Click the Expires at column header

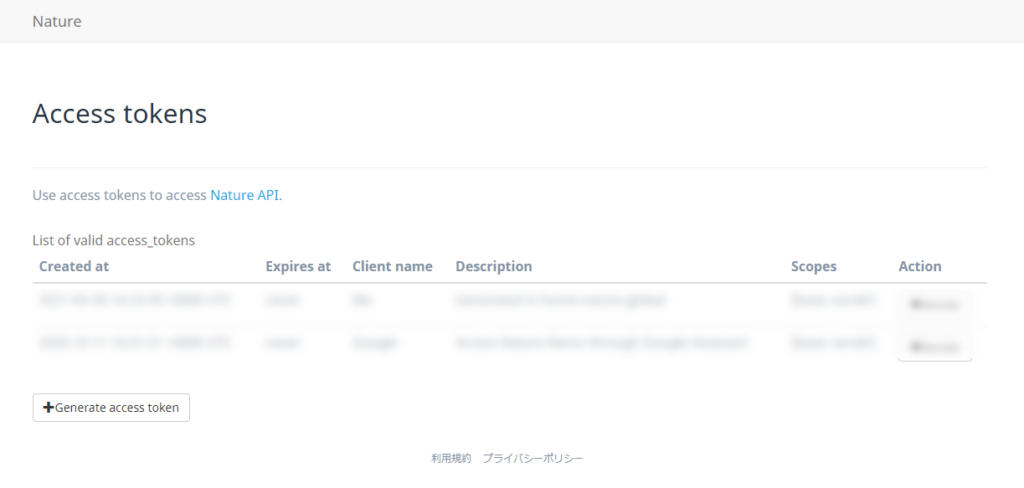point(298,266)
